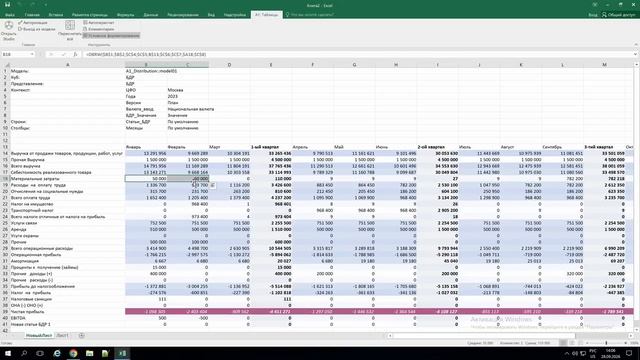Select column M header
Screen dimensions: 640x360
(604, 64)
